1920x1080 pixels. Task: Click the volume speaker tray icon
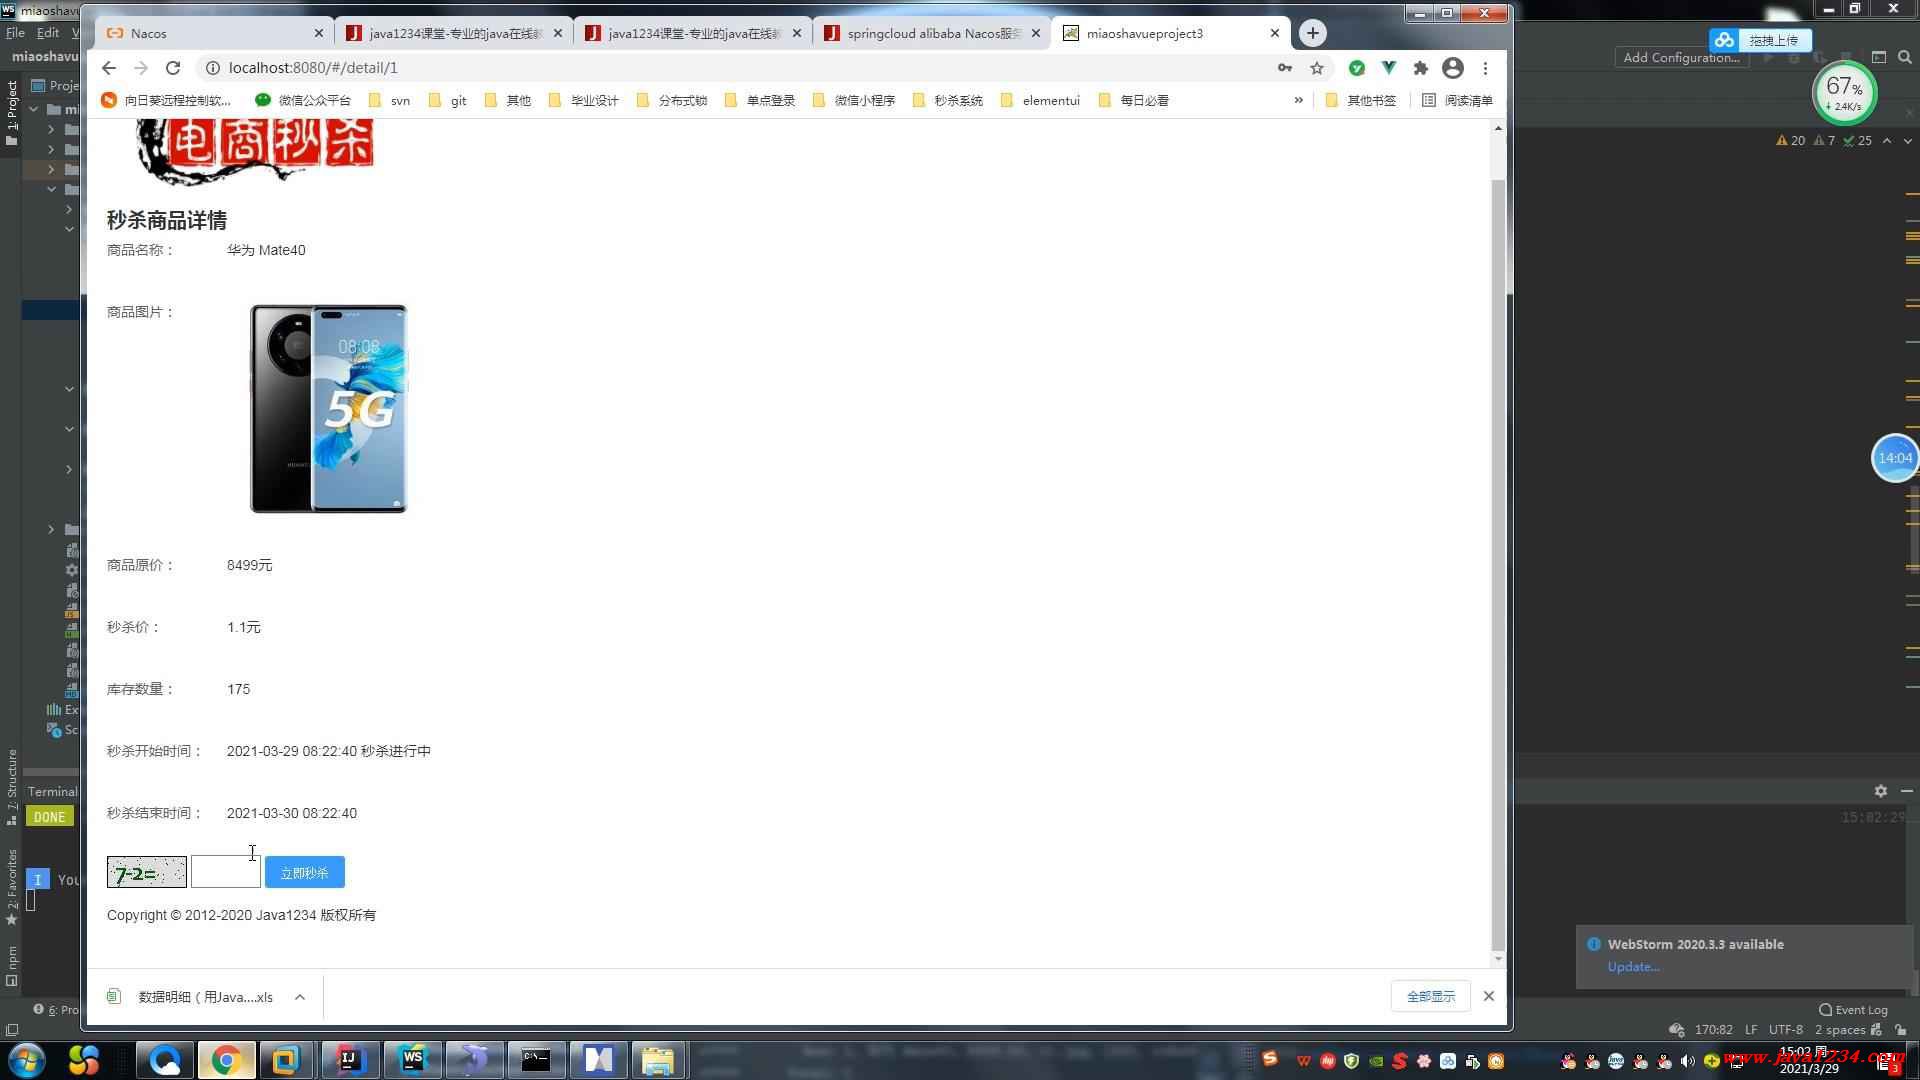click(1687, 1062)
